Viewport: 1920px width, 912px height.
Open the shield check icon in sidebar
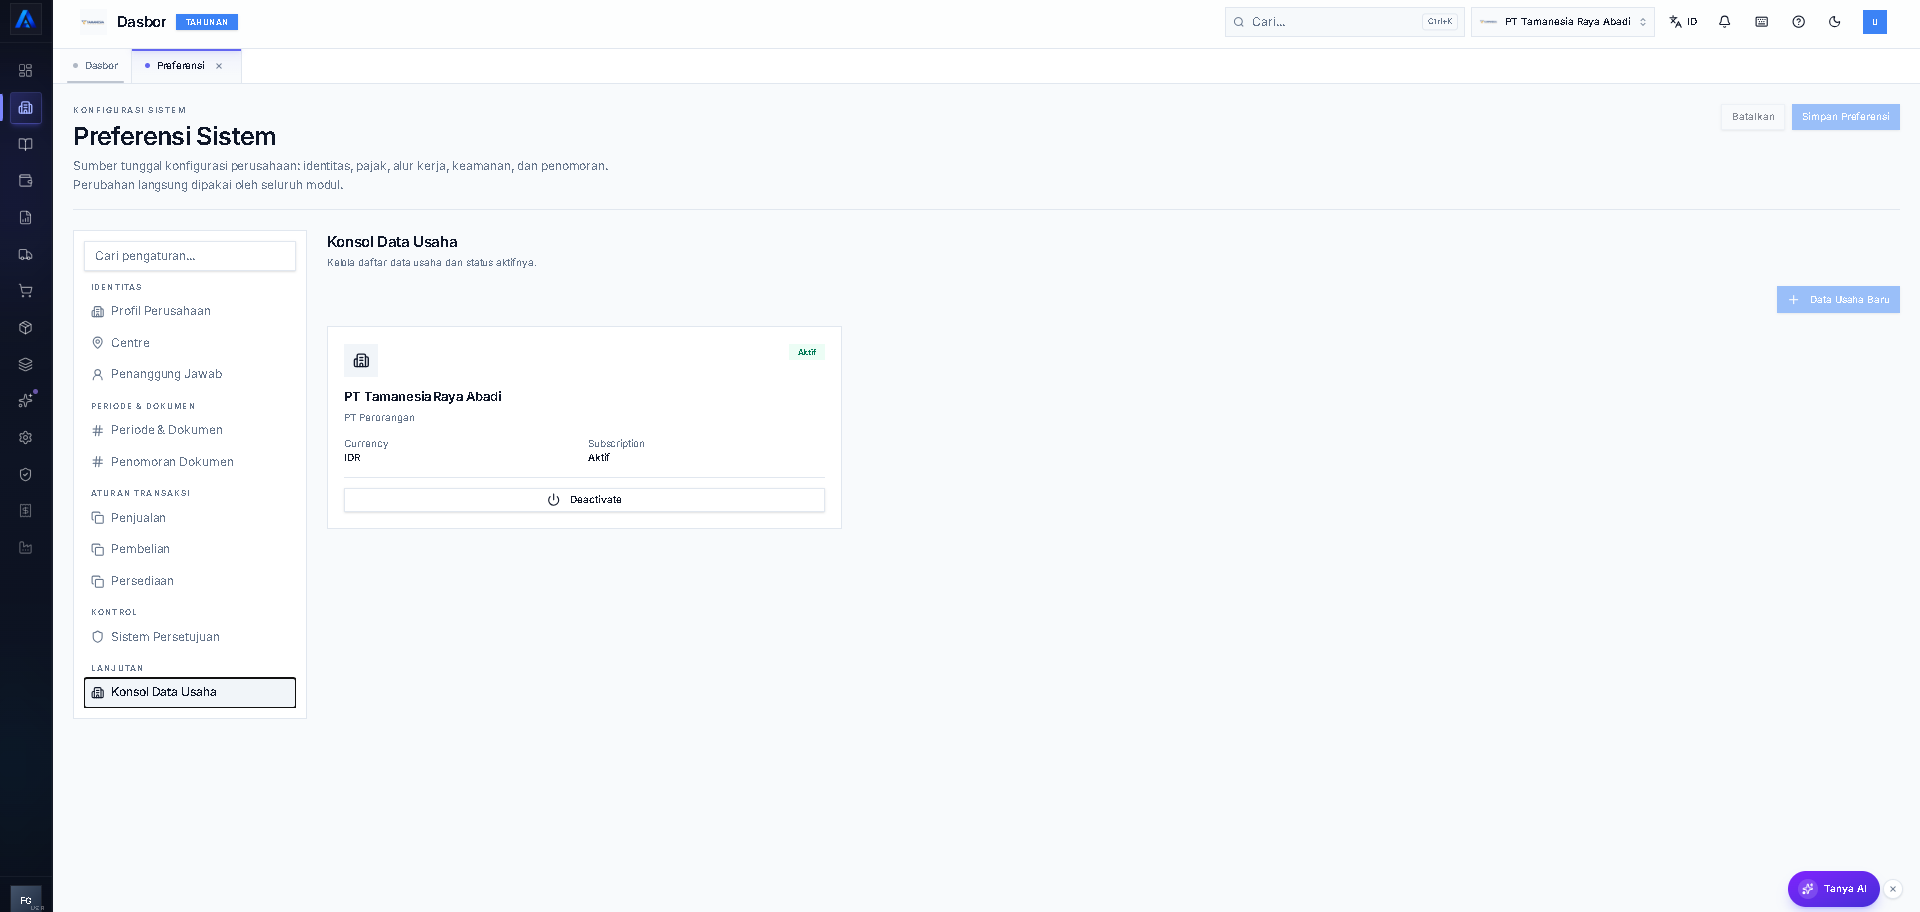coord(26,474)
